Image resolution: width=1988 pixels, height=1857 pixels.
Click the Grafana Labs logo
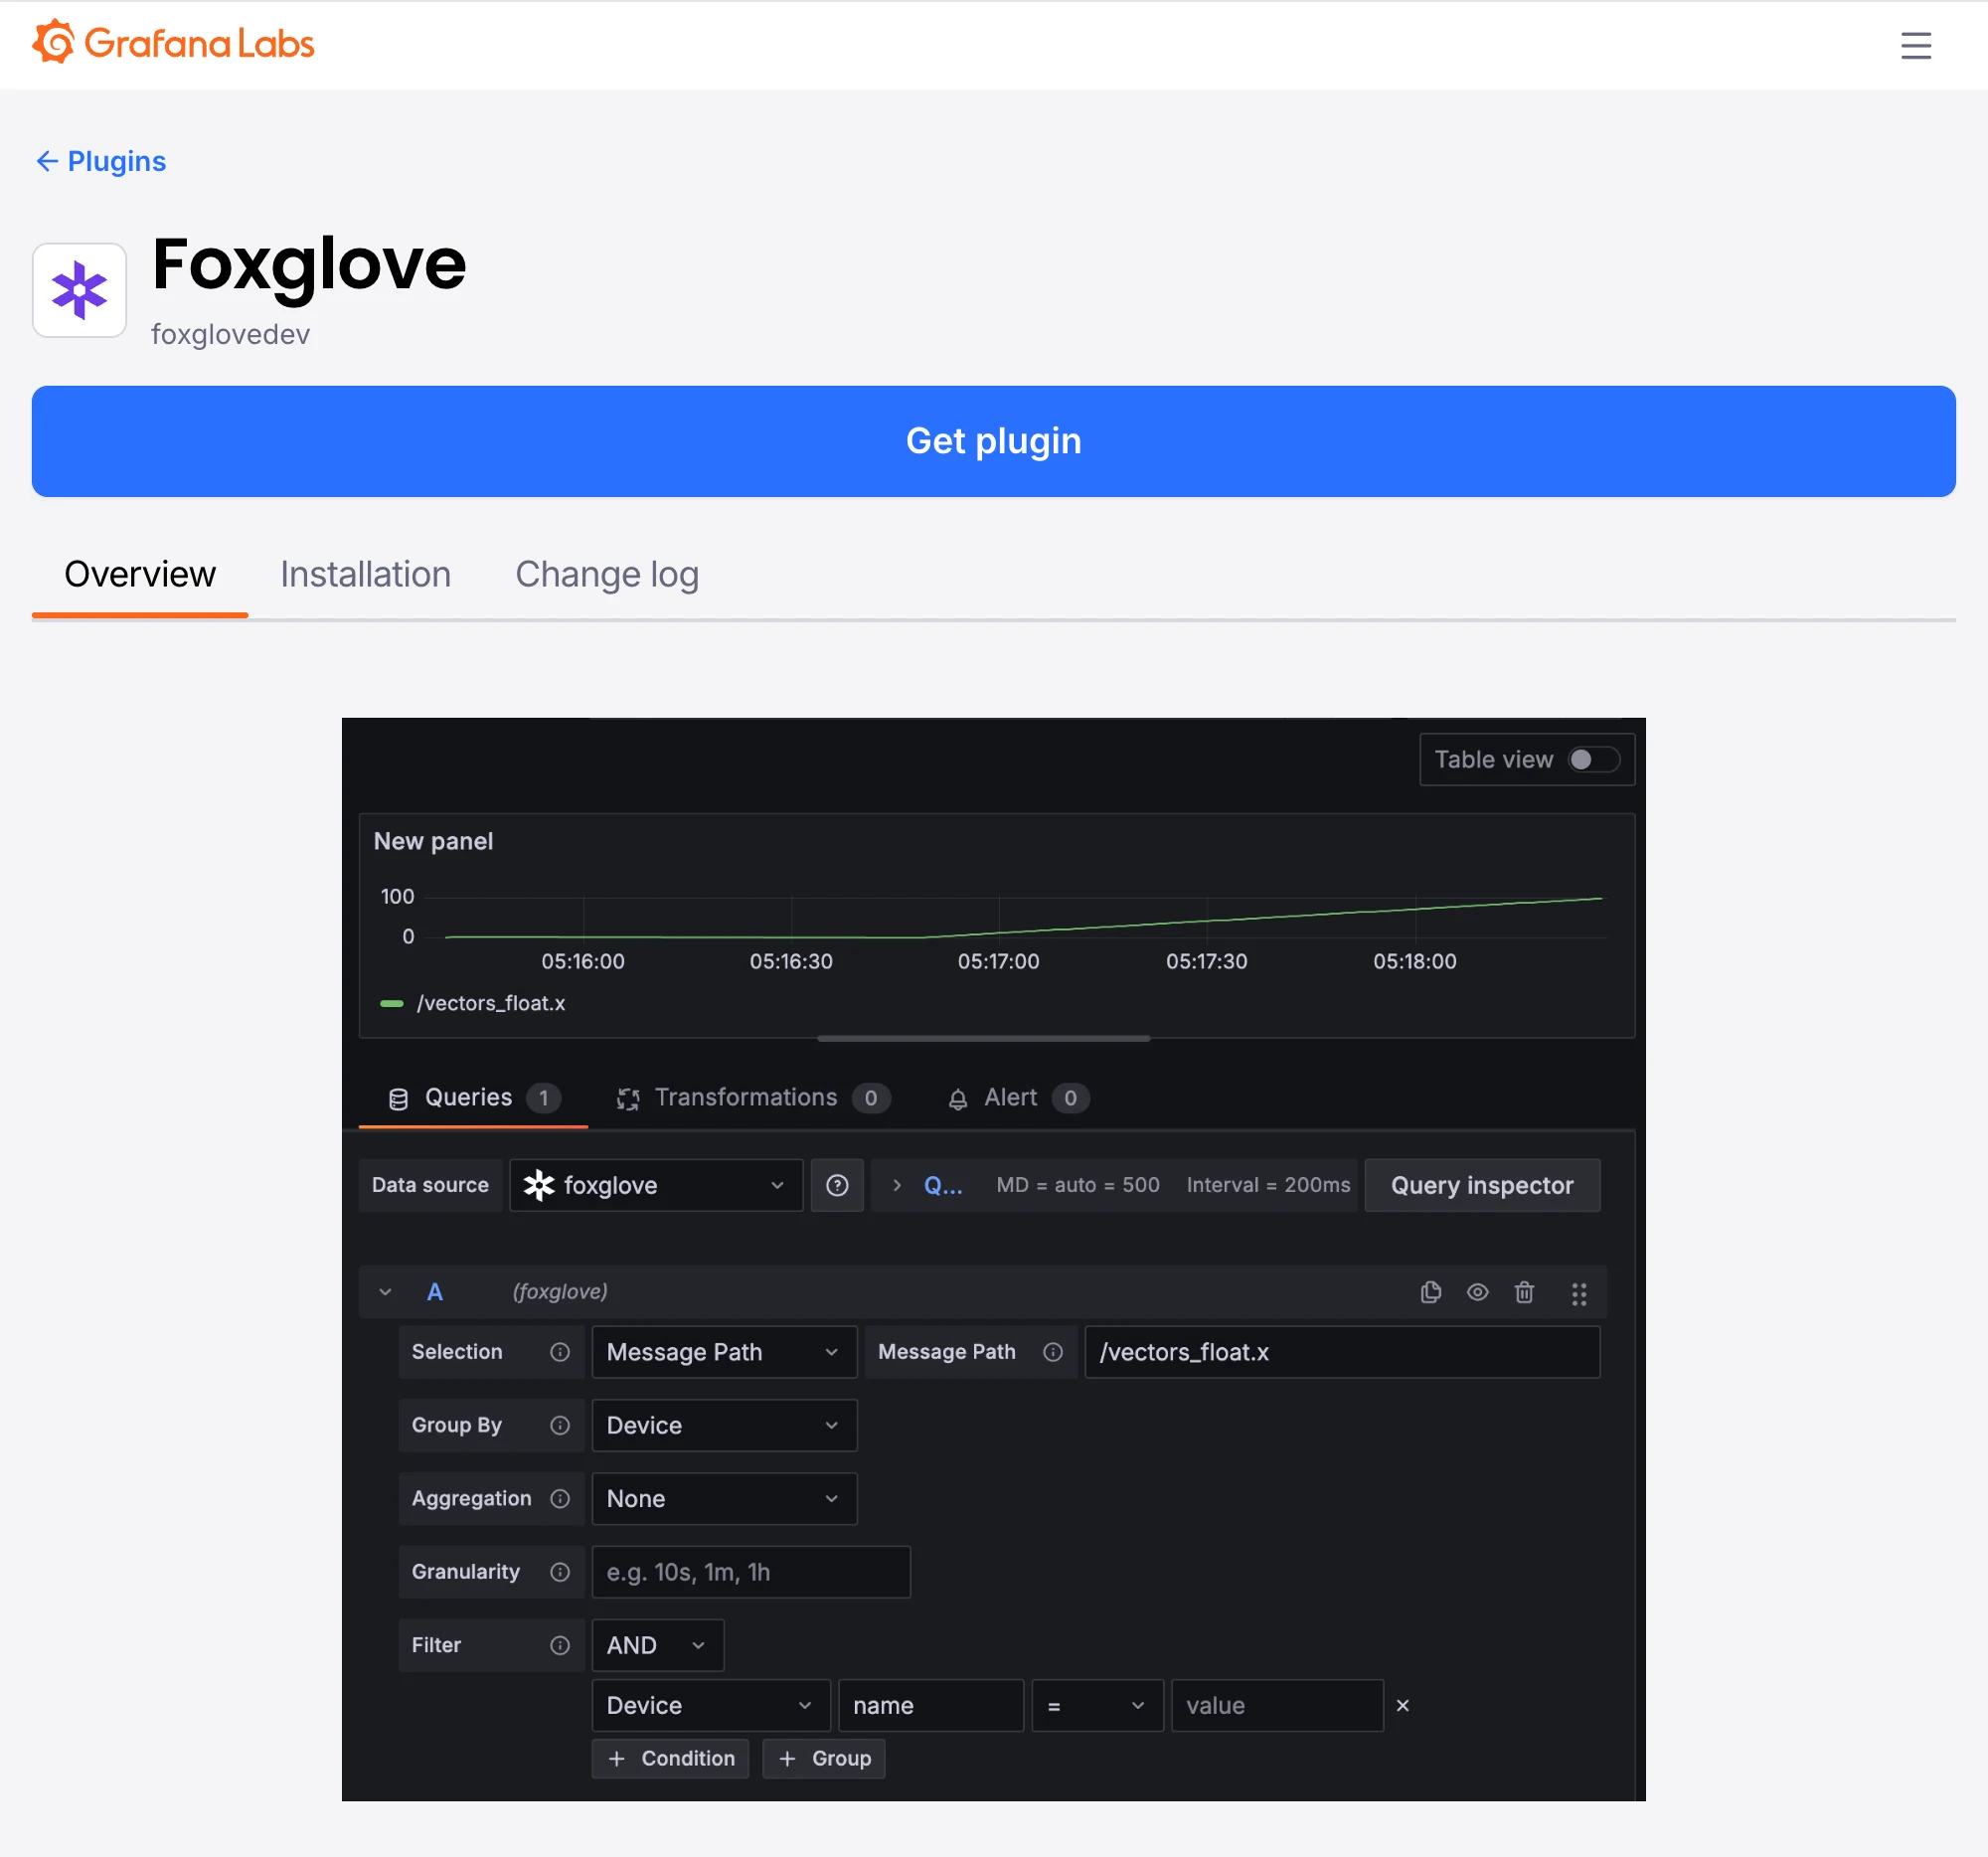point(173,43)
